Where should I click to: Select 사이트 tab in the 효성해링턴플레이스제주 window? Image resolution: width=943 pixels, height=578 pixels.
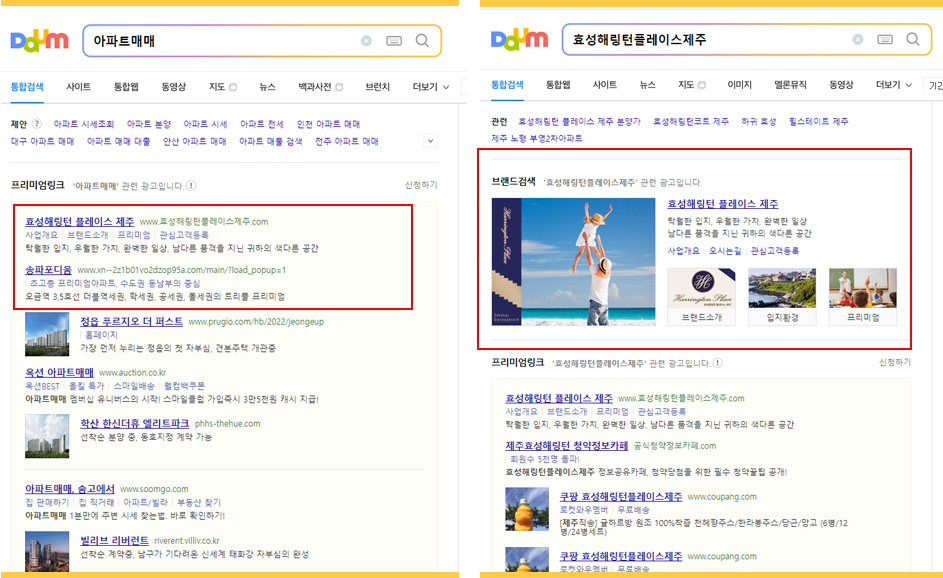(604, 85)
